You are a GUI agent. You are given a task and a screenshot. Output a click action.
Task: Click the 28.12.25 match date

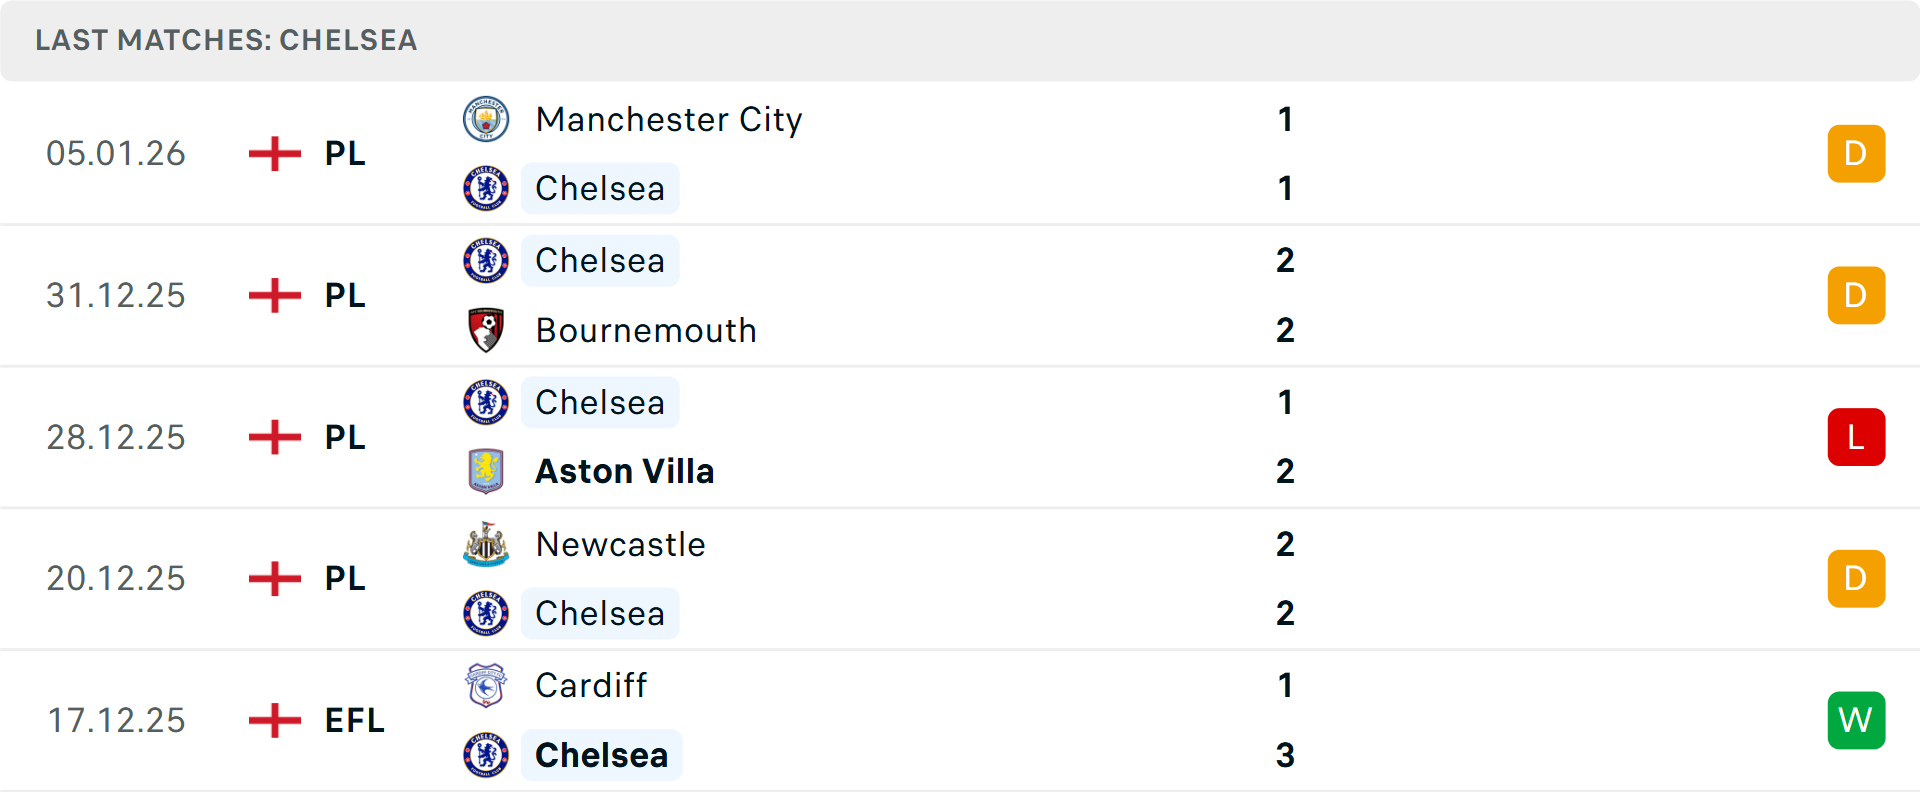click(116, 437)
